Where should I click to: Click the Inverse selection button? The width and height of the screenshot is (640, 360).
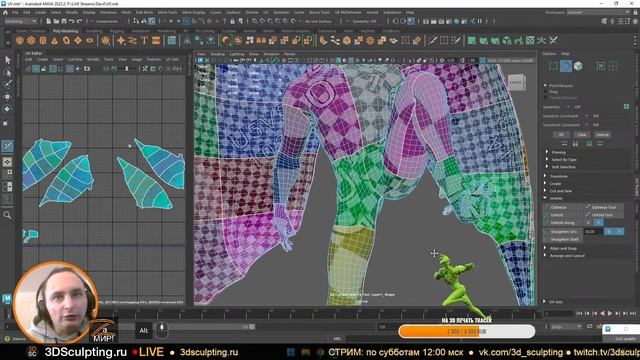point(602,134)
